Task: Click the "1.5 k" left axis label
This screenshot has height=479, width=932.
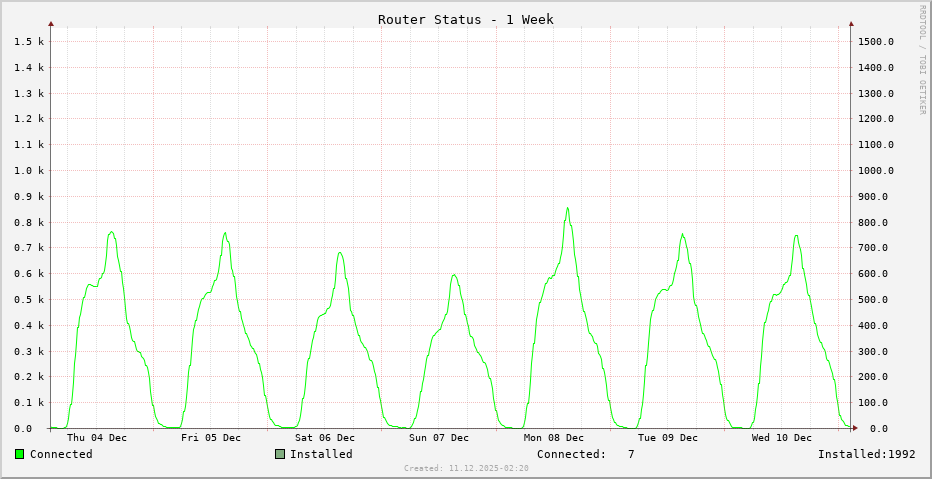Action: pos(28,41)
